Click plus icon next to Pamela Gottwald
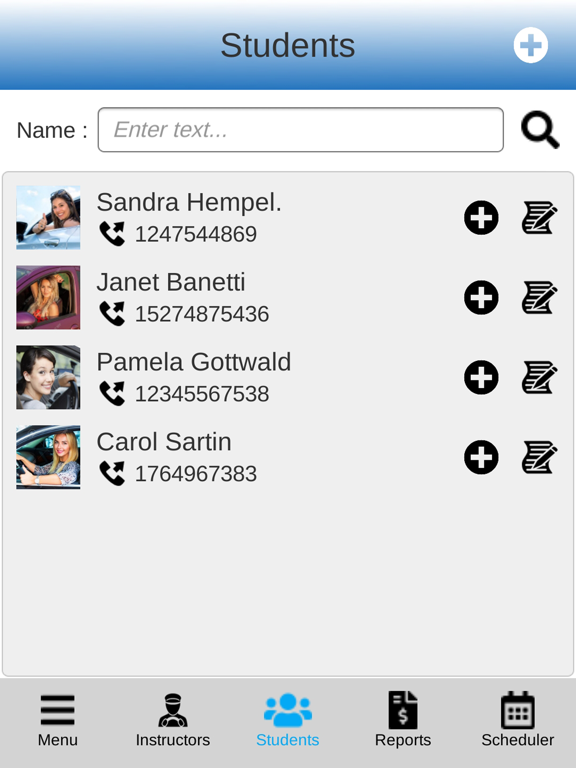576x768 pixels. pyautogui.click(x=481, y=377)
